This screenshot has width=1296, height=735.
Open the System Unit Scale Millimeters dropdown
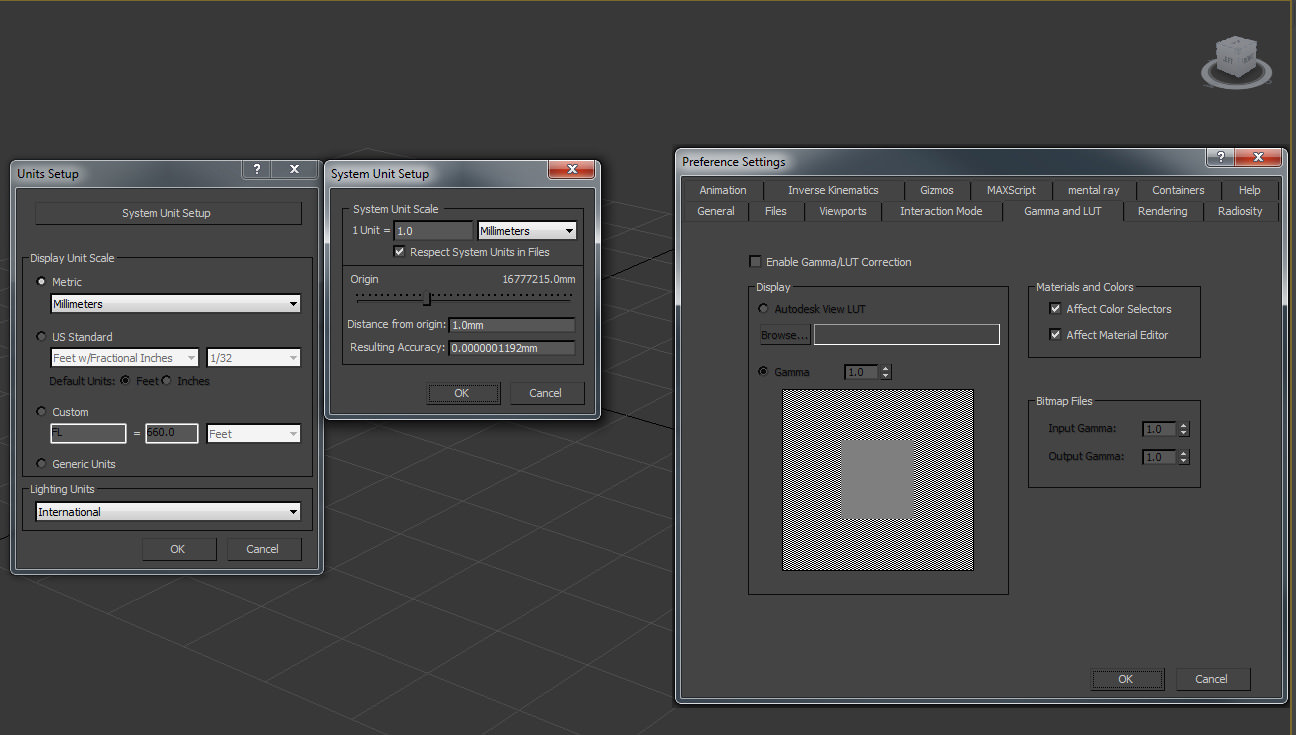[527, 231]
